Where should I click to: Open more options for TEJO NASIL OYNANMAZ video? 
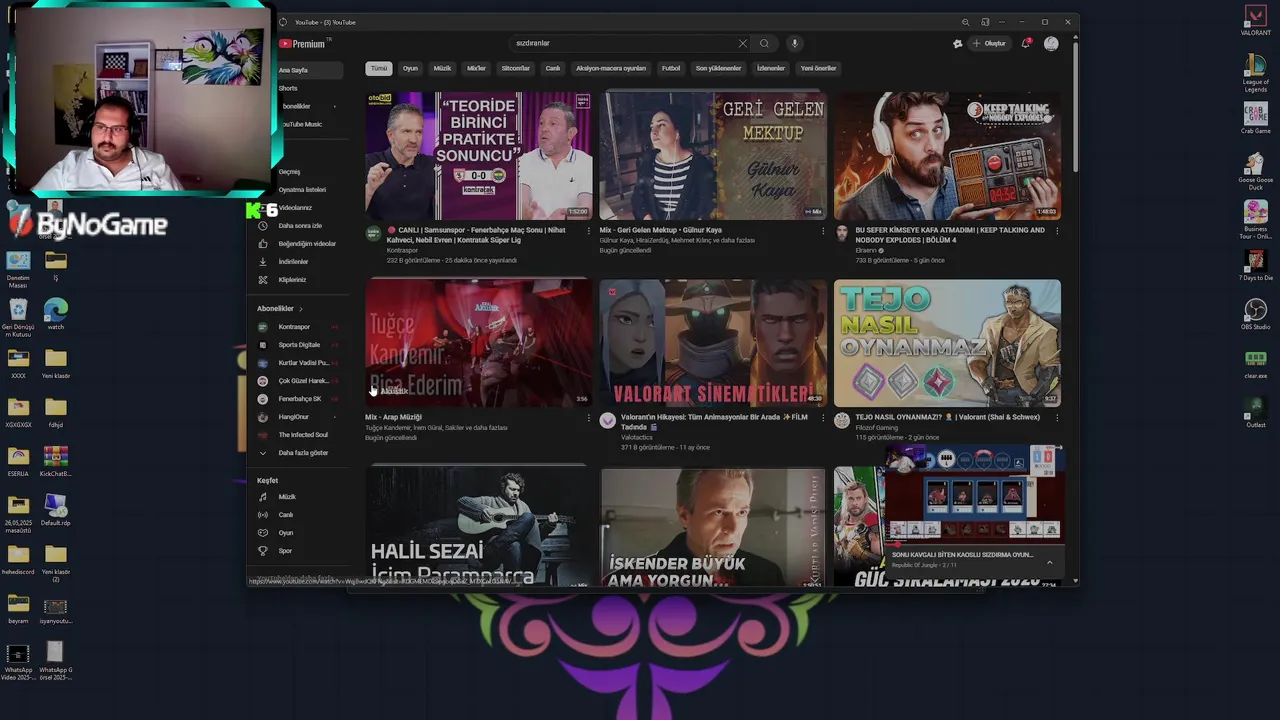pyautogui.click(x=1057, y=418)
